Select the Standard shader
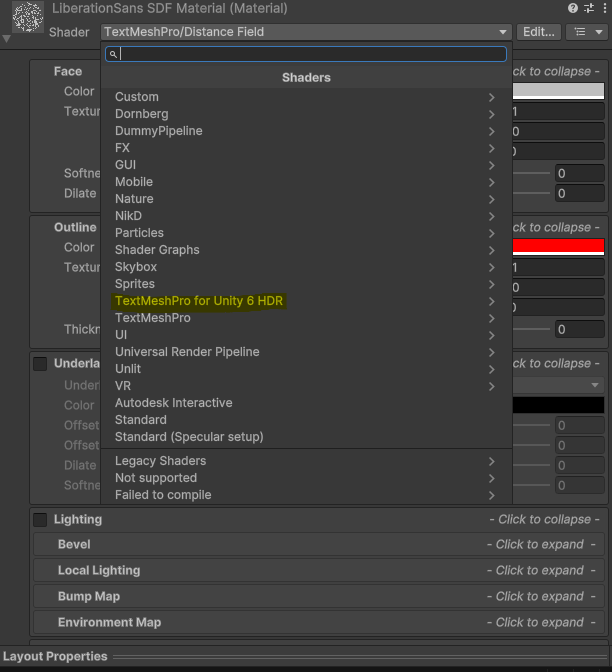This screenshot has width=612, height=672. click(306, 420)
